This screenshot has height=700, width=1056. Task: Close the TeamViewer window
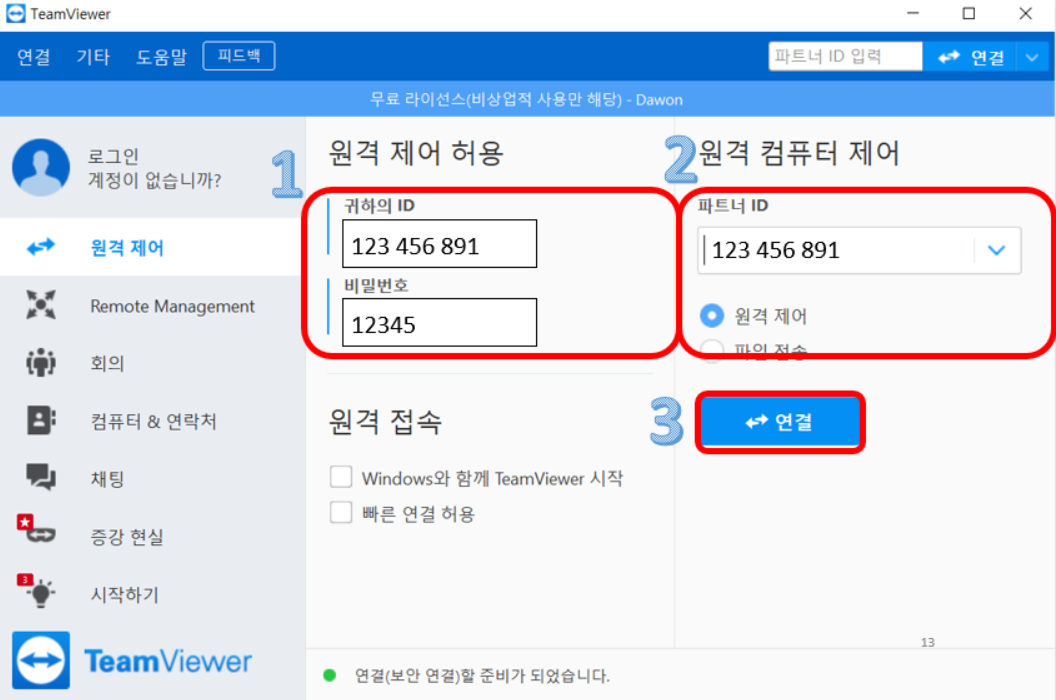(1025, 13)
